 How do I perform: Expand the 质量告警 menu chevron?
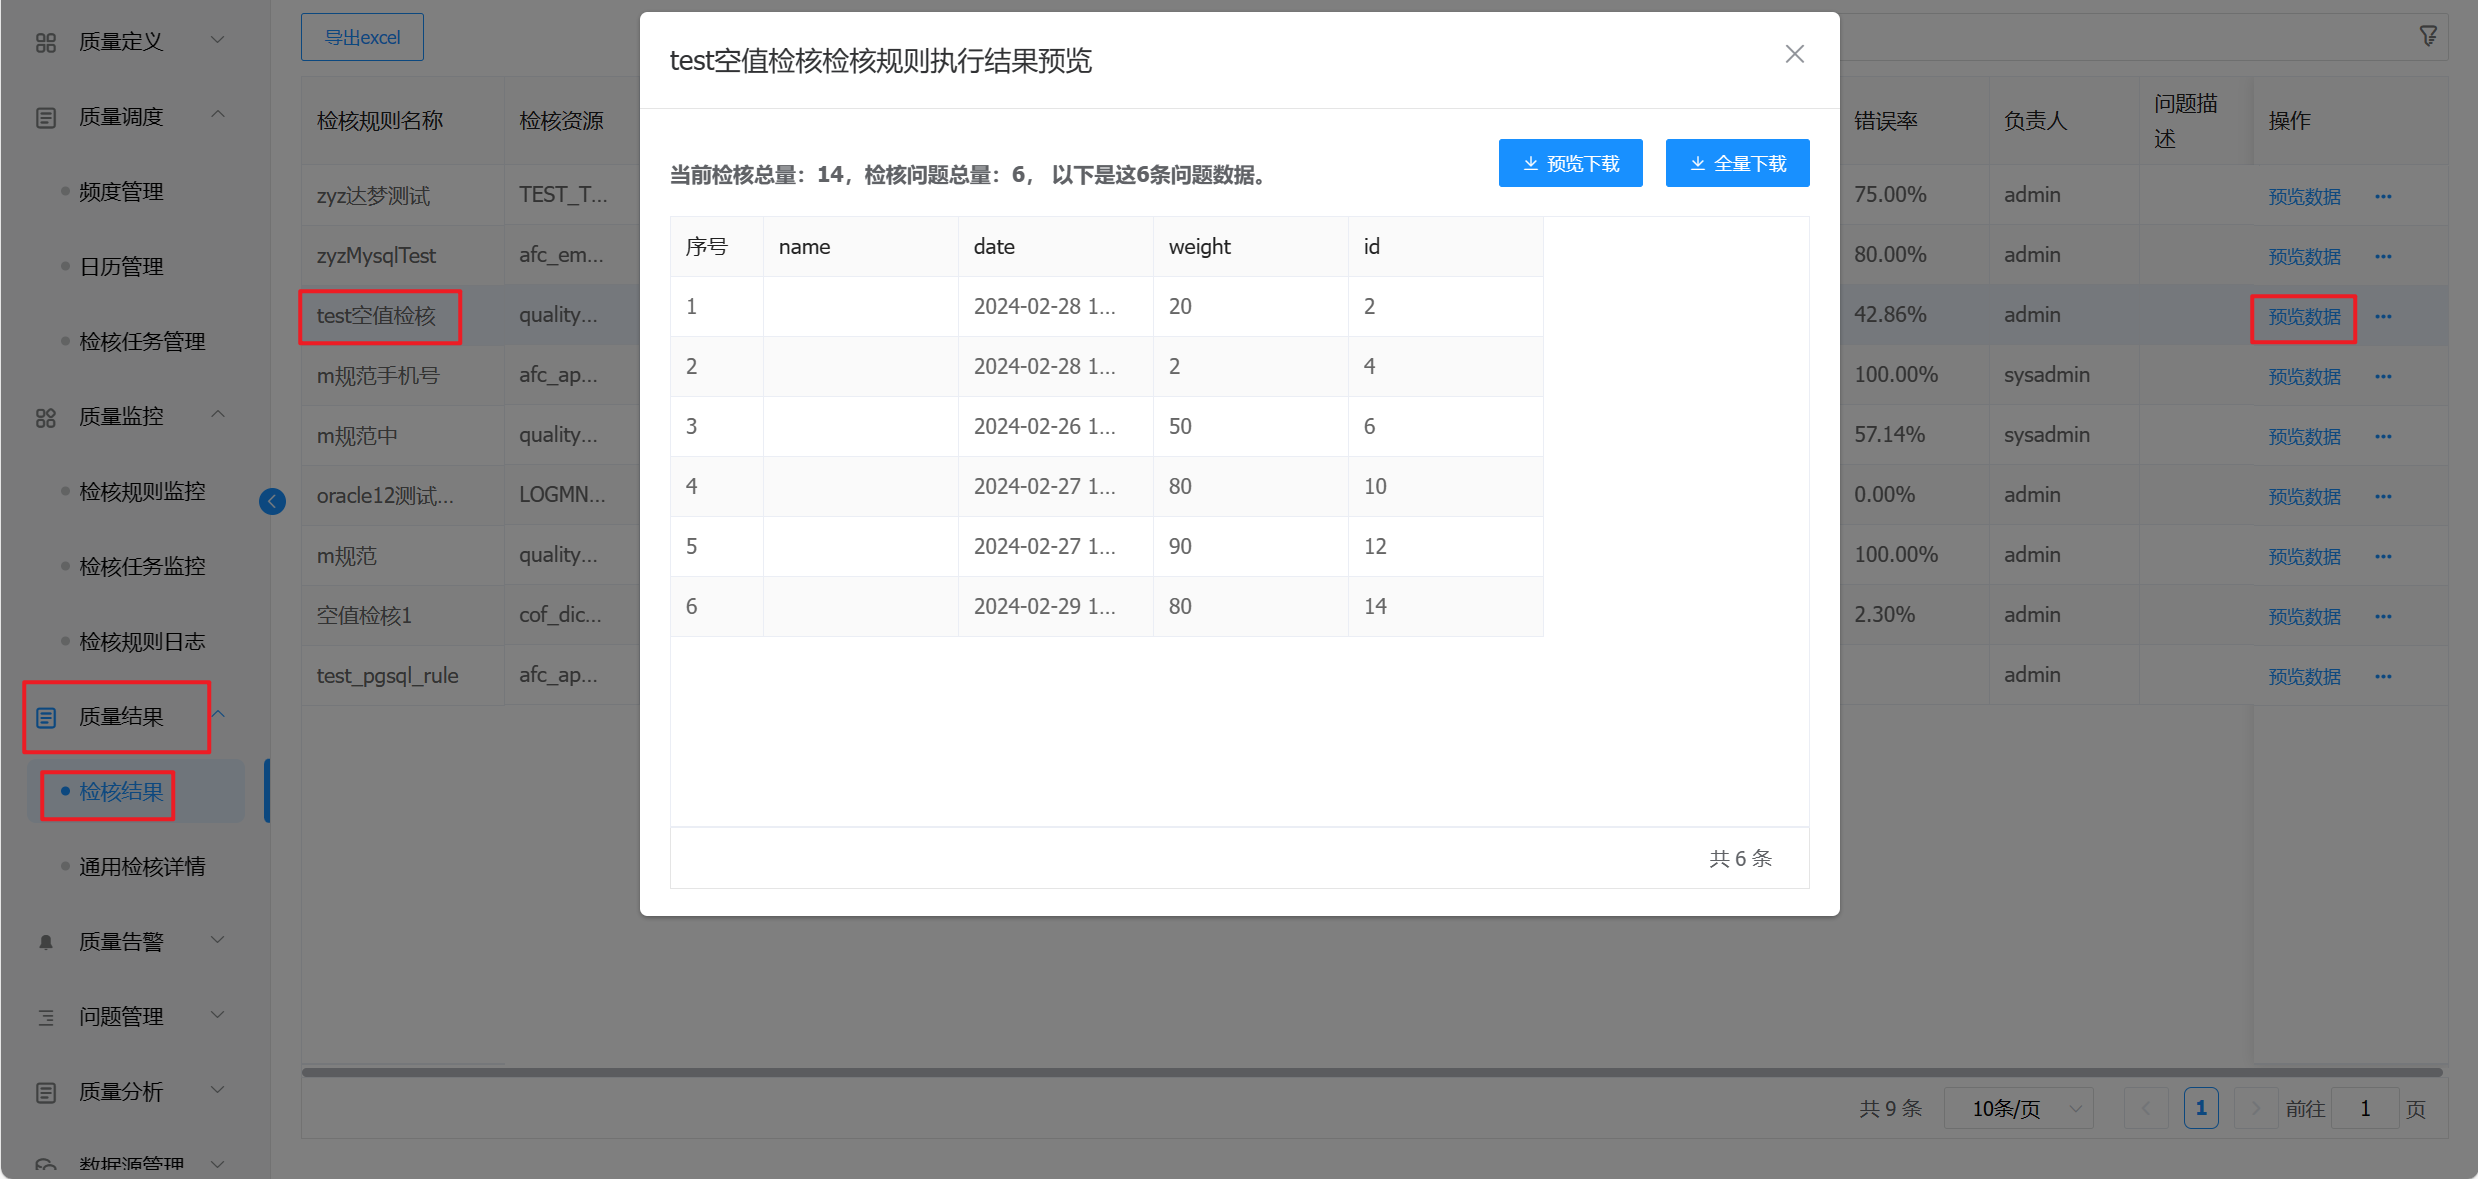[217, 940]
